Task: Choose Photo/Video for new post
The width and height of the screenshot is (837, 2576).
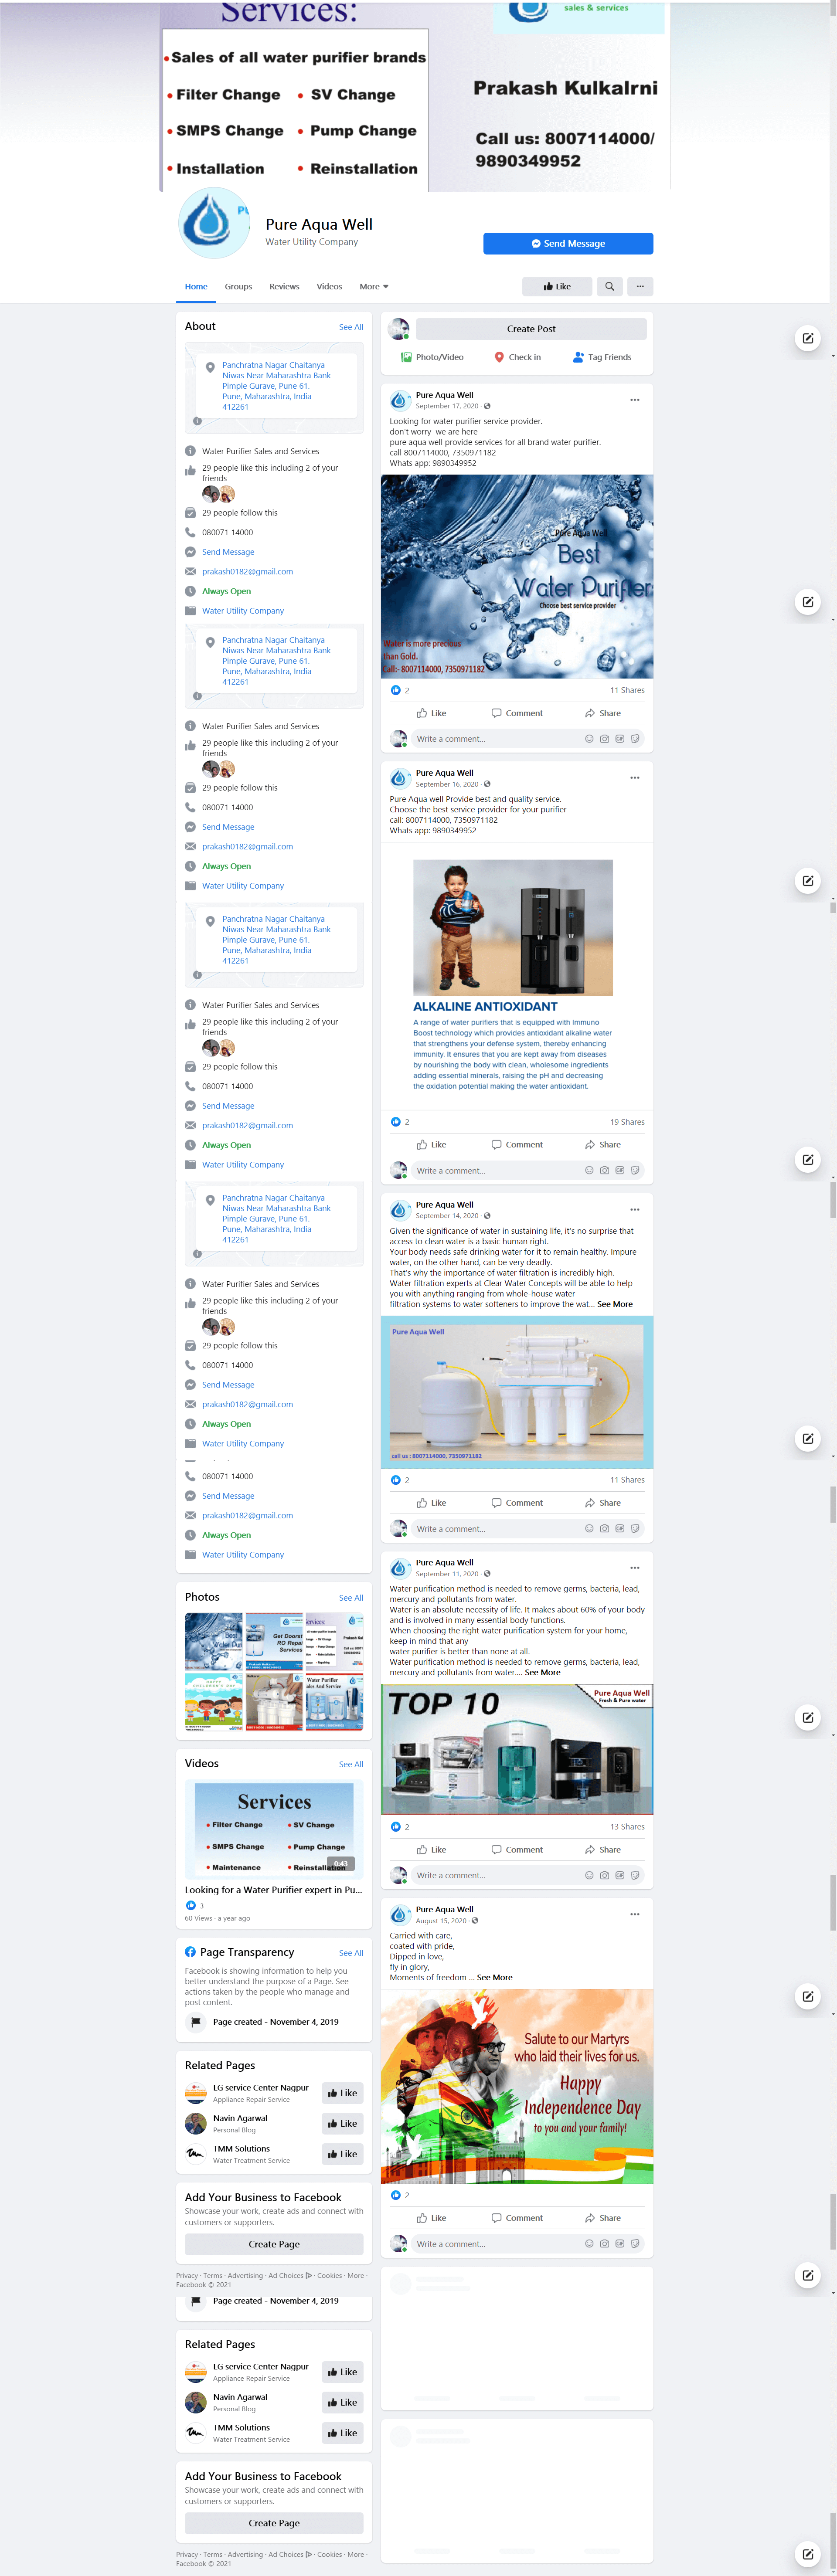Action: (x=432, y=357)
